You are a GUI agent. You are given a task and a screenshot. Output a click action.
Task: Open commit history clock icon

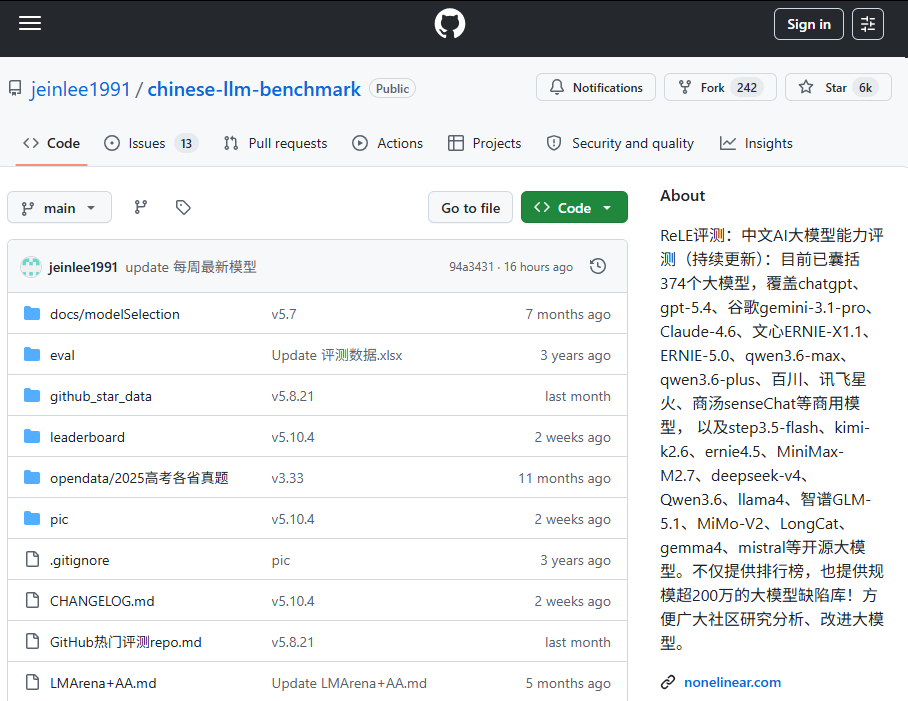[x=598, y=266]
